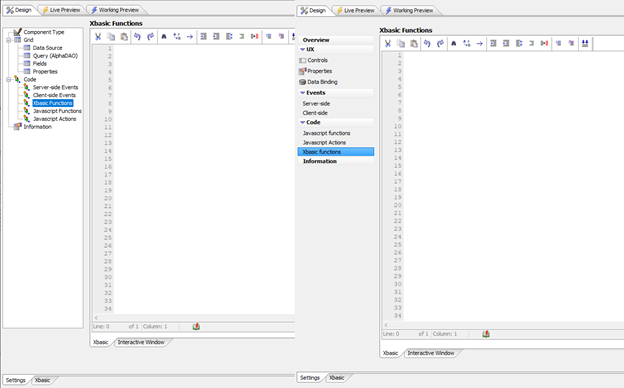The width and height of the screenshot is (624, 388).
Task: Select Information in the Grid tree
Action: click(x=37, y=127)
